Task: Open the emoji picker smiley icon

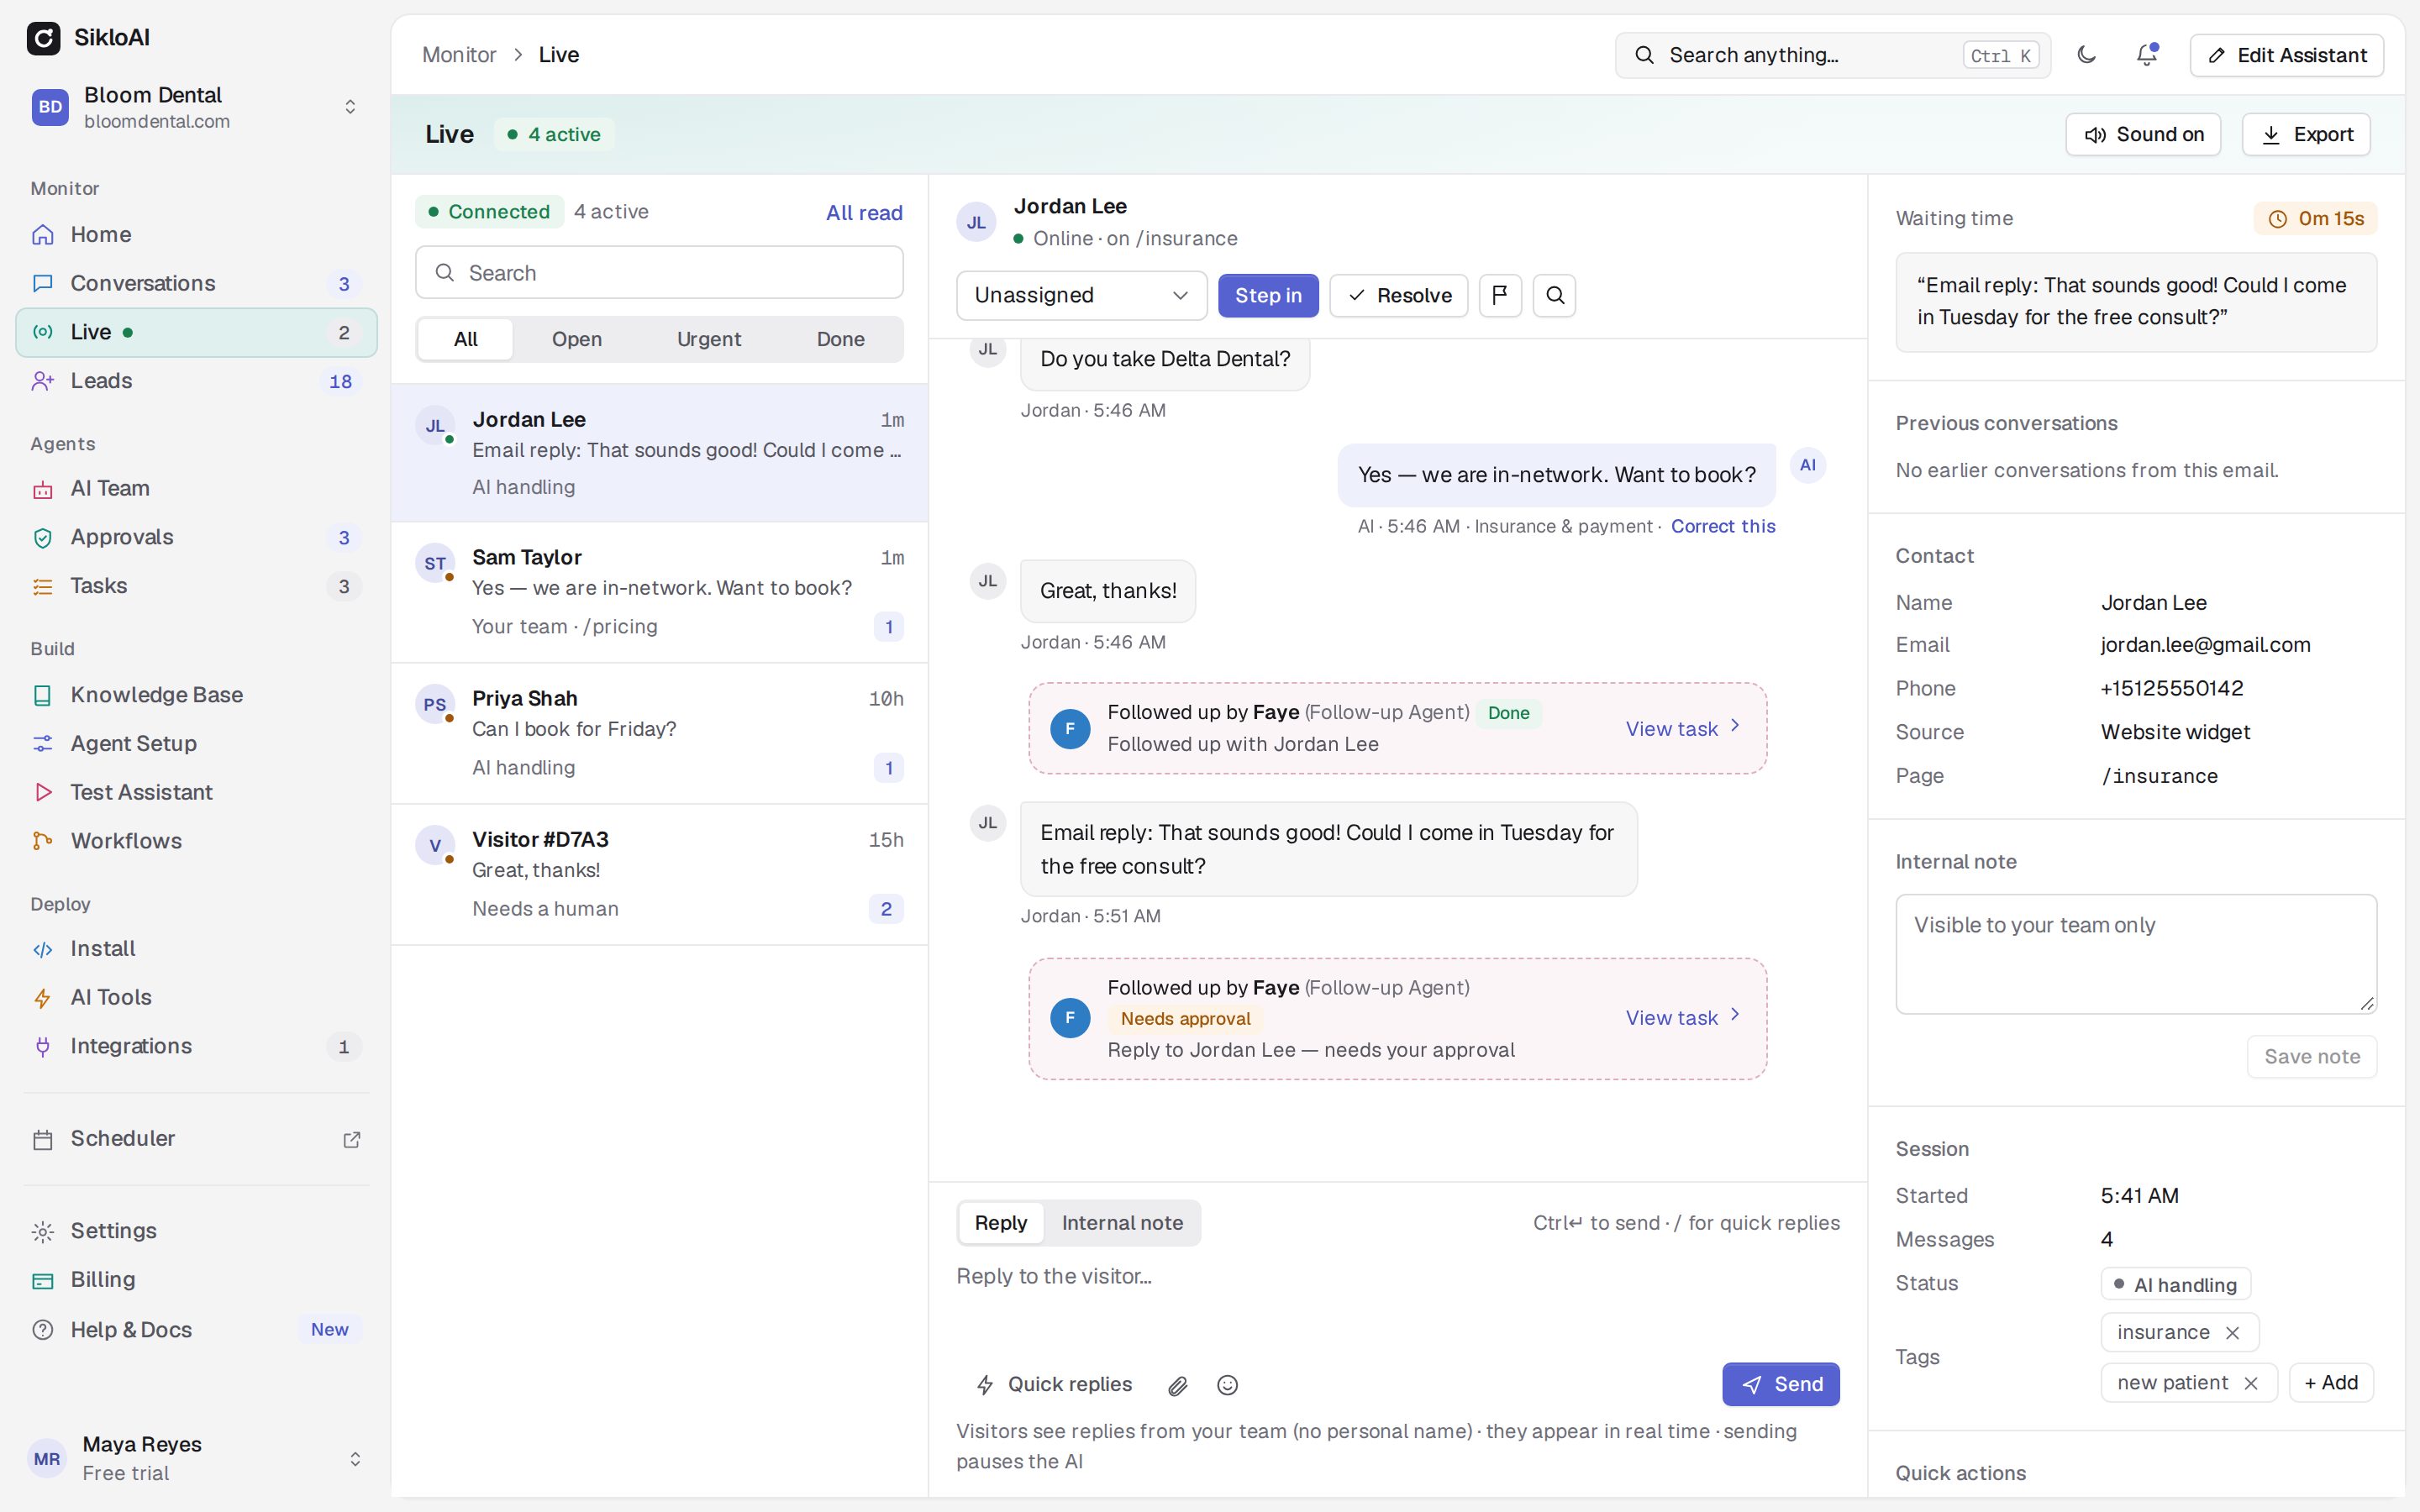Action: [x=1228, y=1385]
